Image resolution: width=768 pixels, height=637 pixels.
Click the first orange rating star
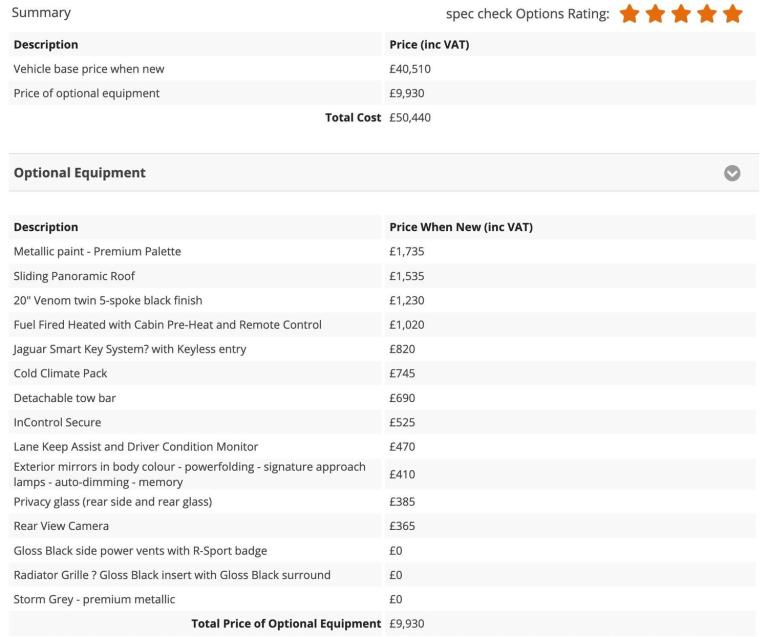click(629, 14)
